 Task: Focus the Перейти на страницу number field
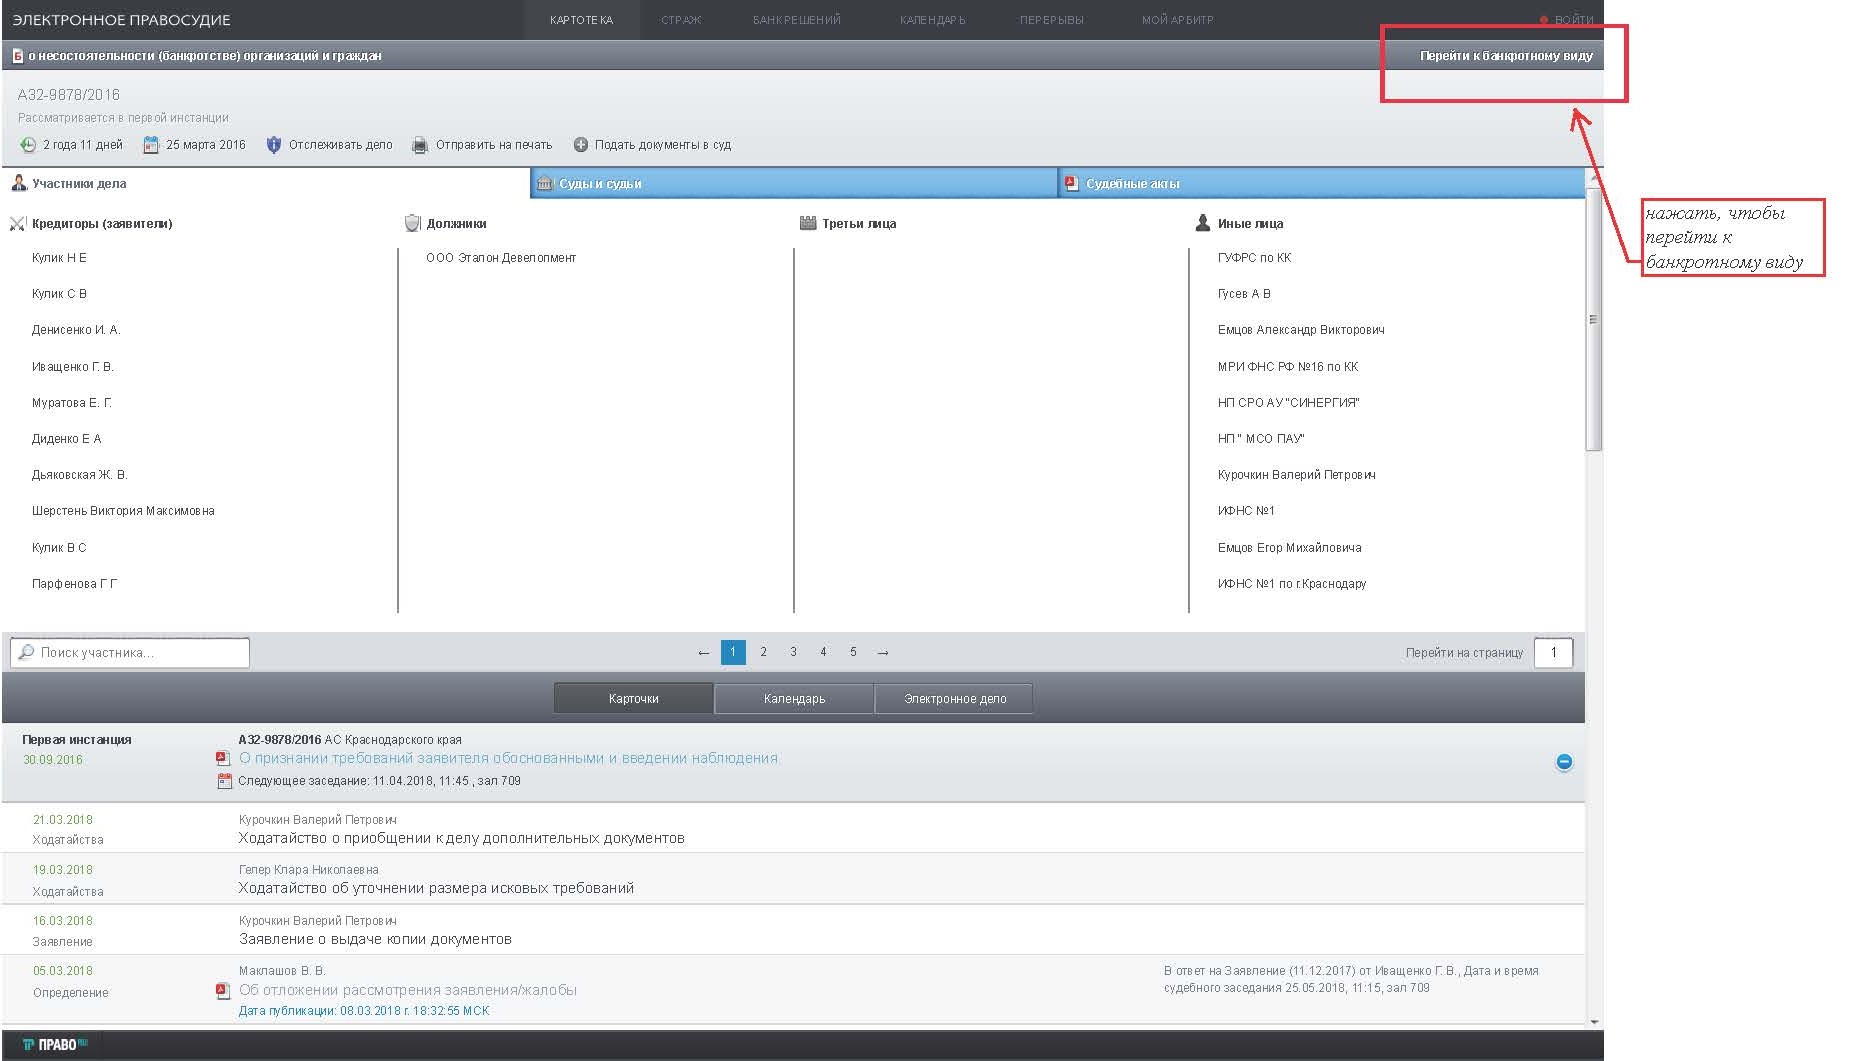[x=1553, y=652]
